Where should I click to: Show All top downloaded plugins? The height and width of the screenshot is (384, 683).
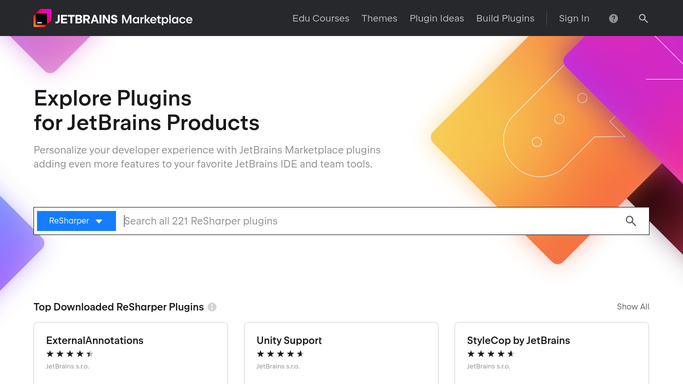tap(633, 307)
